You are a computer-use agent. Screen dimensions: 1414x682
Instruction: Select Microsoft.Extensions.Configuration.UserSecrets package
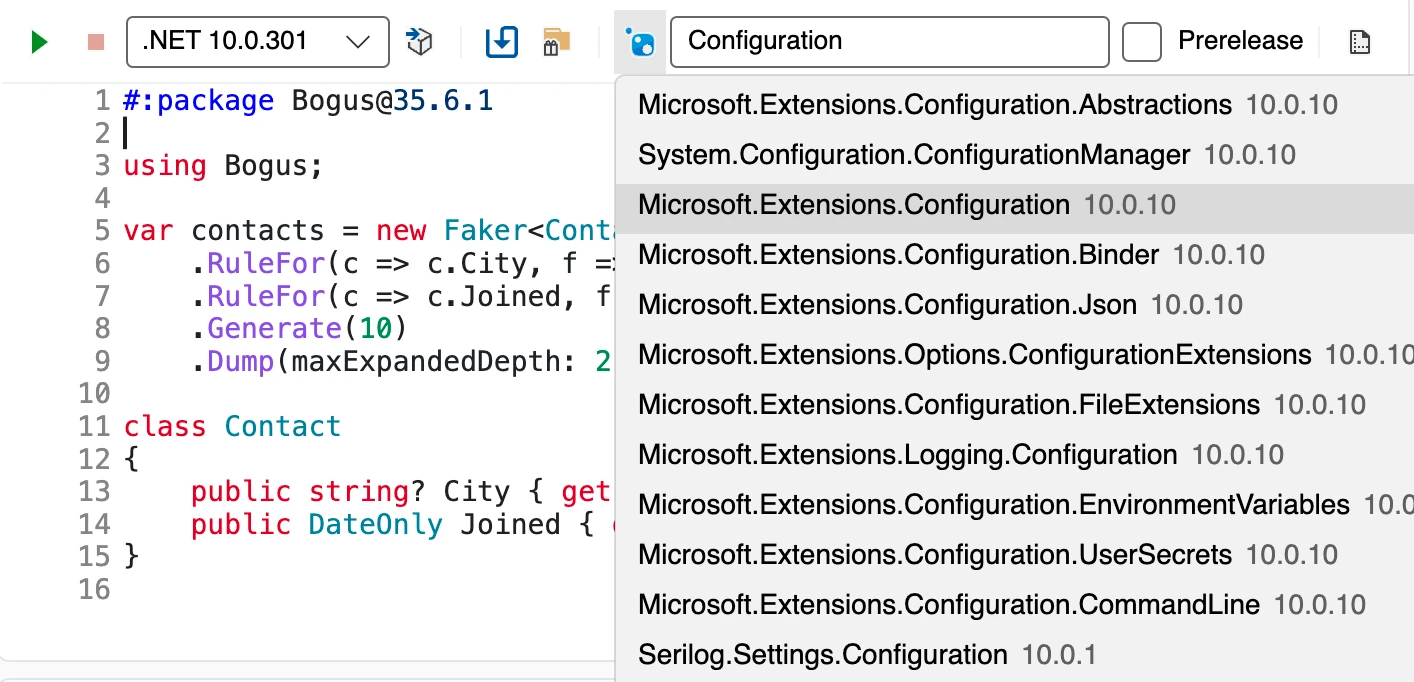1015,555
